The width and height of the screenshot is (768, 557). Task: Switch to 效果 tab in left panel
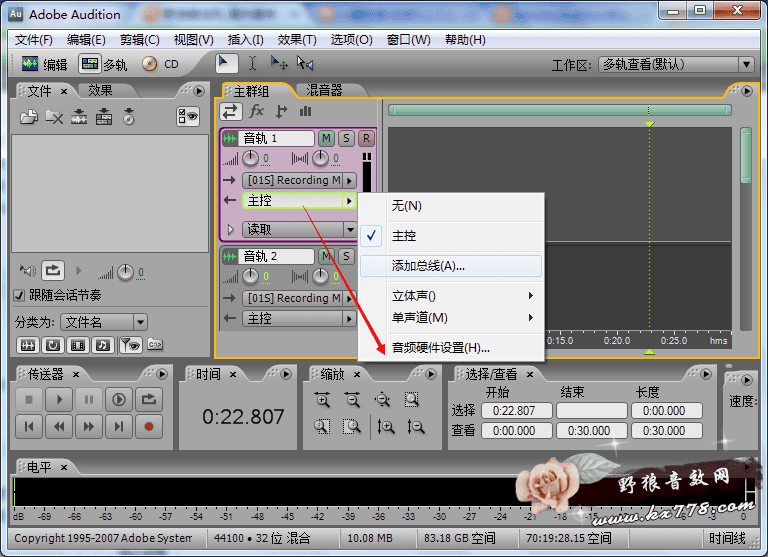100,90
